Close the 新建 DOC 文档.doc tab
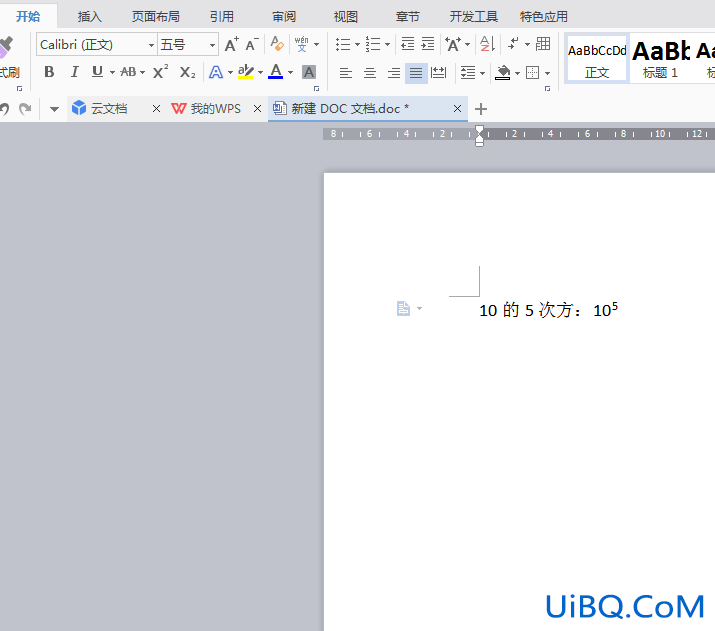 [457, 109]
